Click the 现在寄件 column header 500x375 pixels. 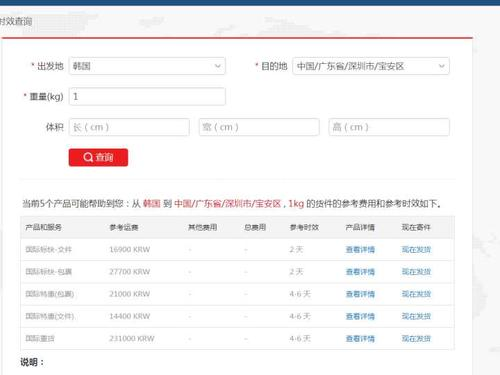[416, 227]
